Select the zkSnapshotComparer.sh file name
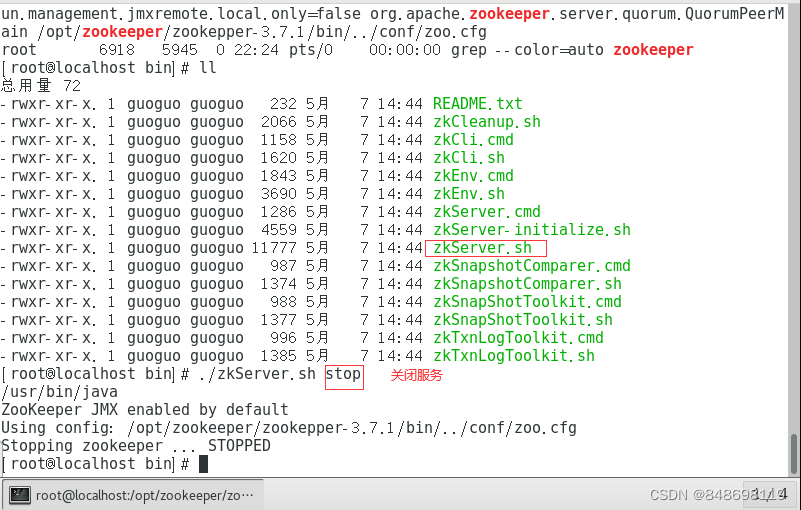This screenshot has width=801, height=510. click(x=527, y=284)
